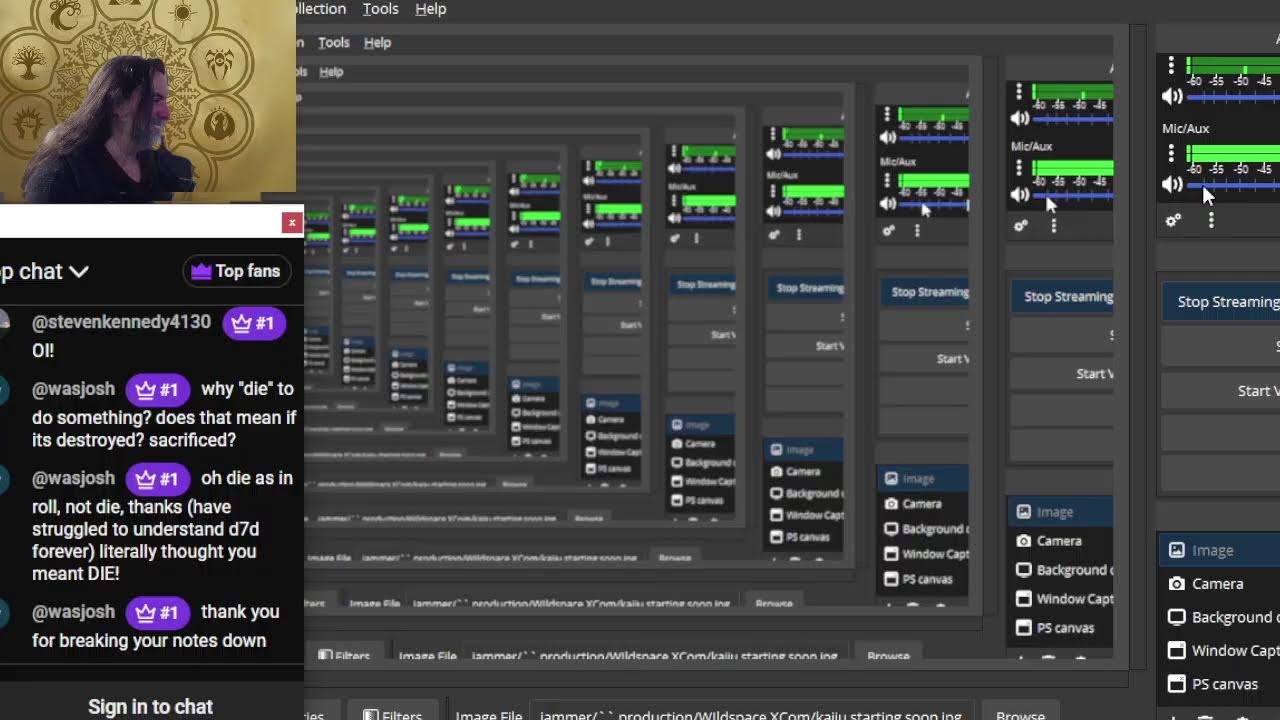Open gear icon in second-largest nested OBS mixer
The image size is (1280, 720).
(1021, 226)
